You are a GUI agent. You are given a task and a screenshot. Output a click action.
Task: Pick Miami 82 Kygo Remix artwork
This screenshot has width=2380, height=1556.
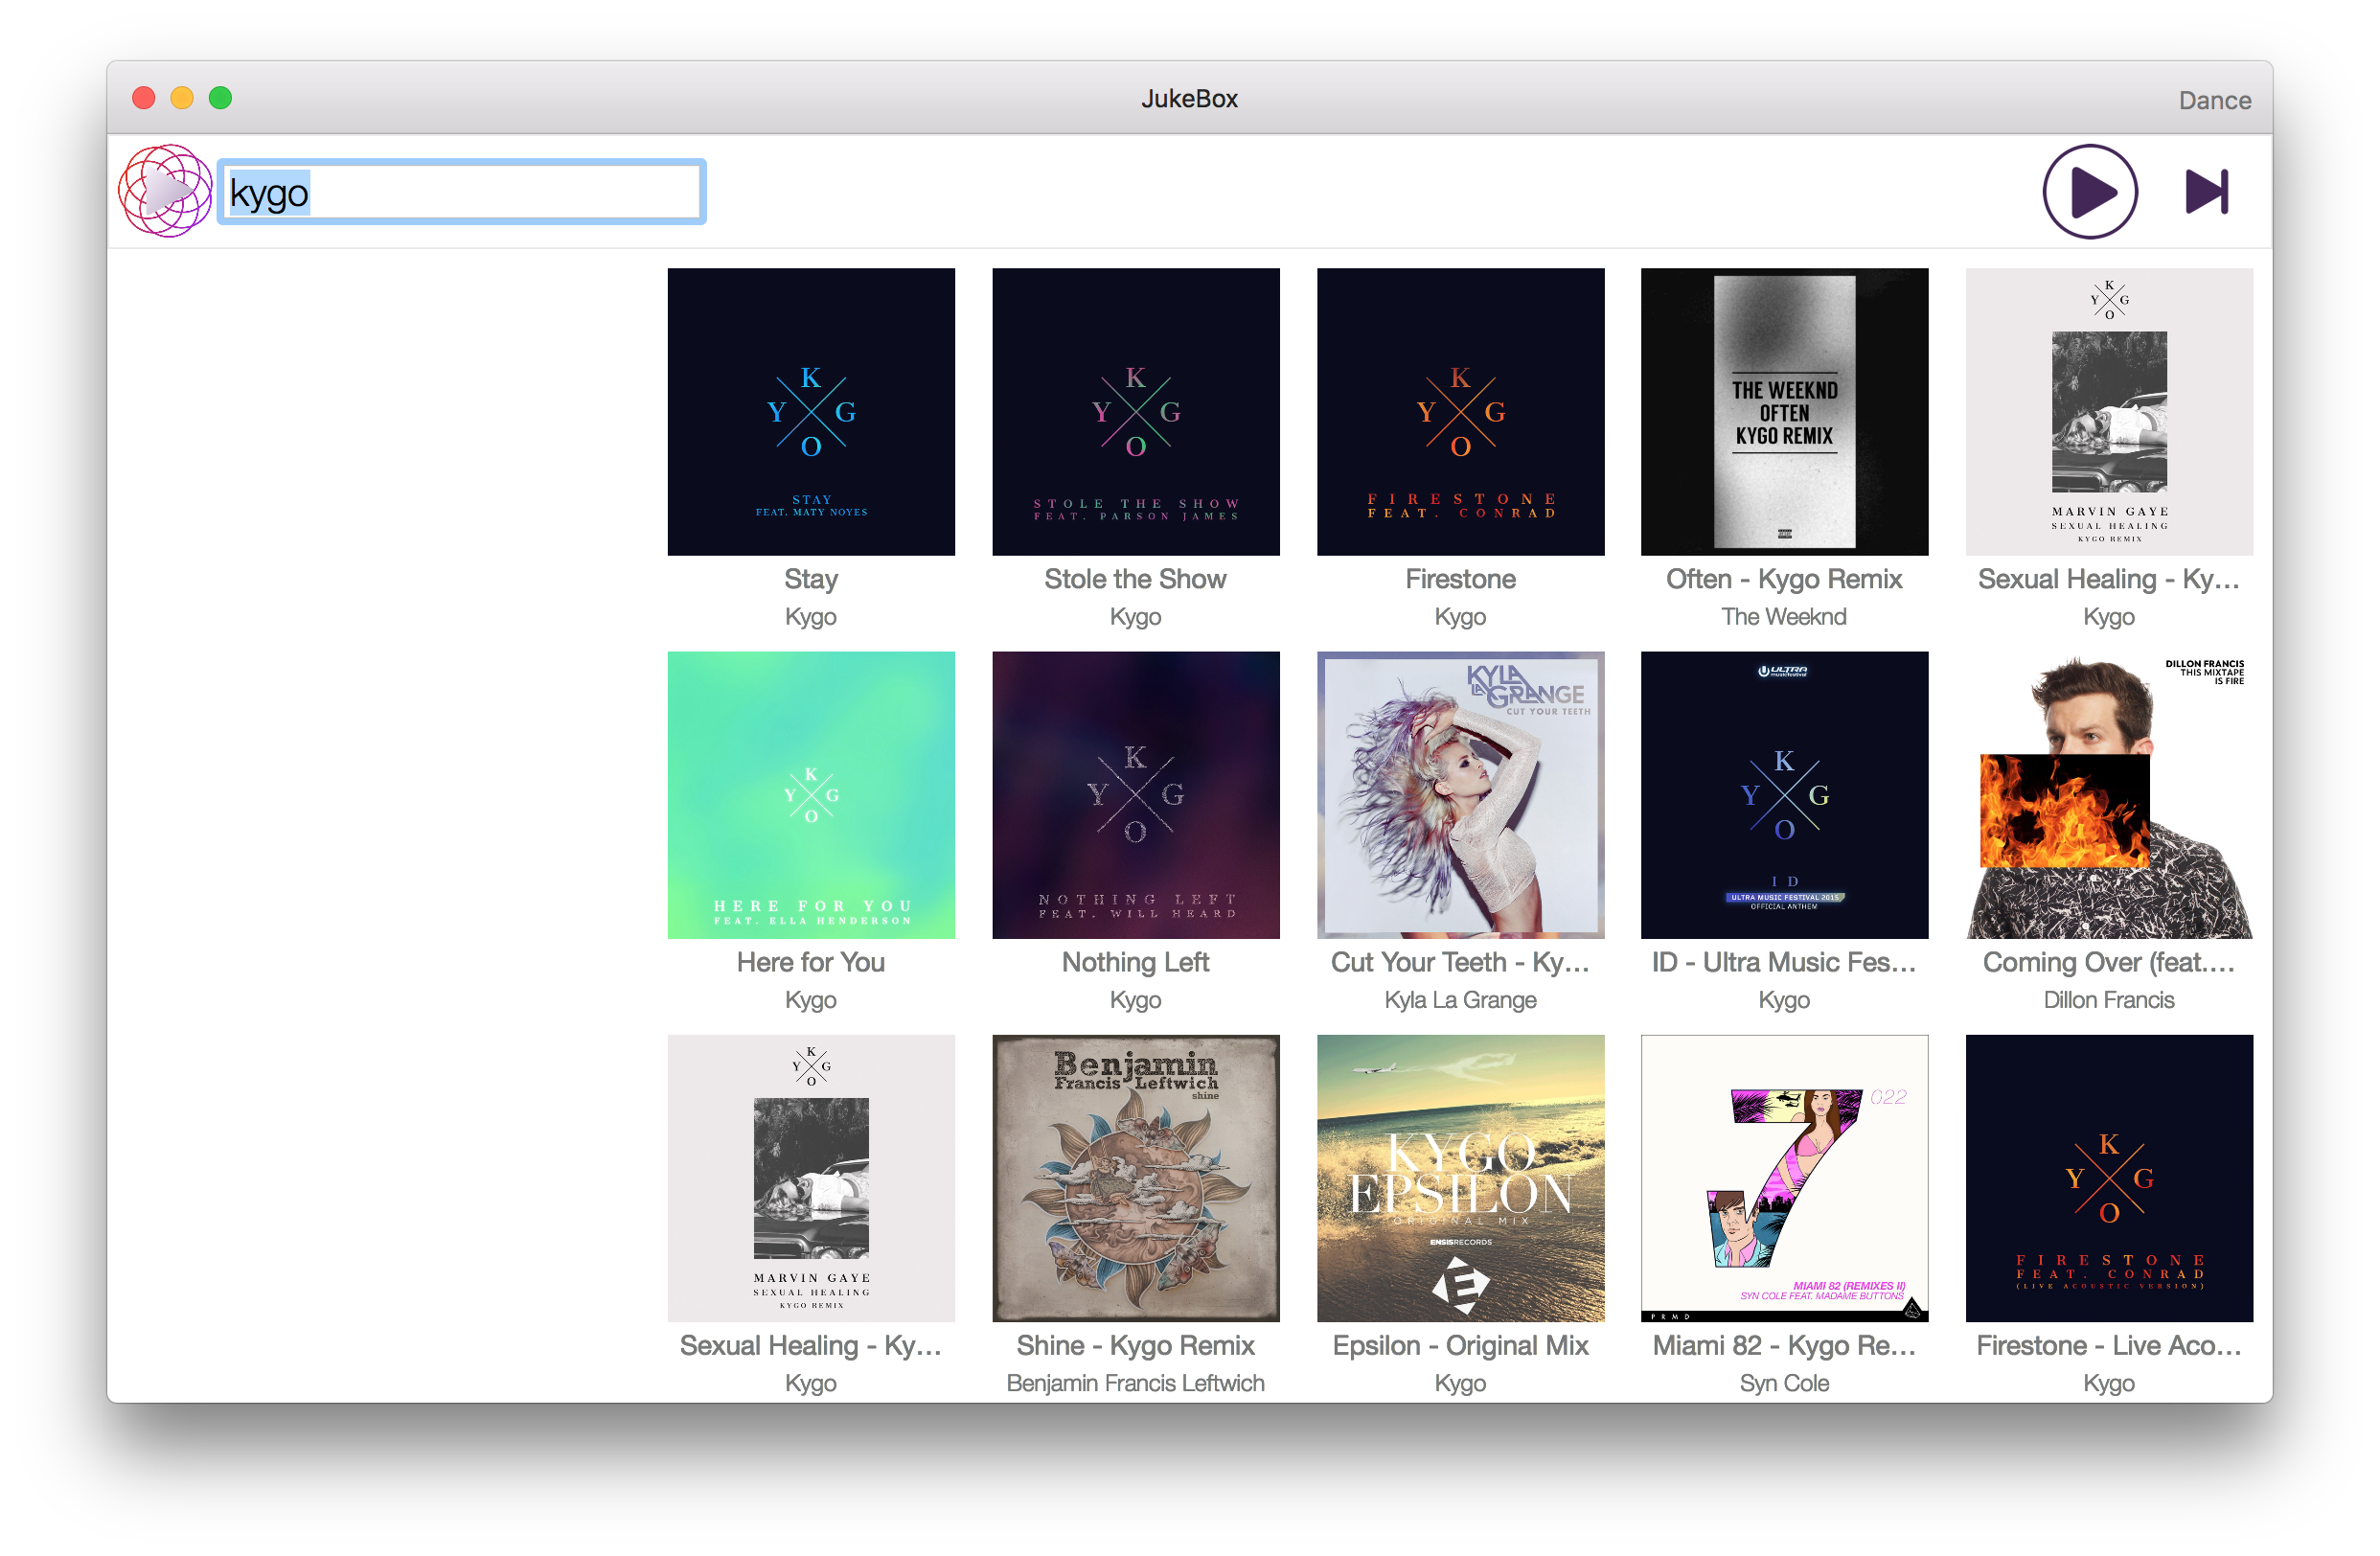1784,1178
